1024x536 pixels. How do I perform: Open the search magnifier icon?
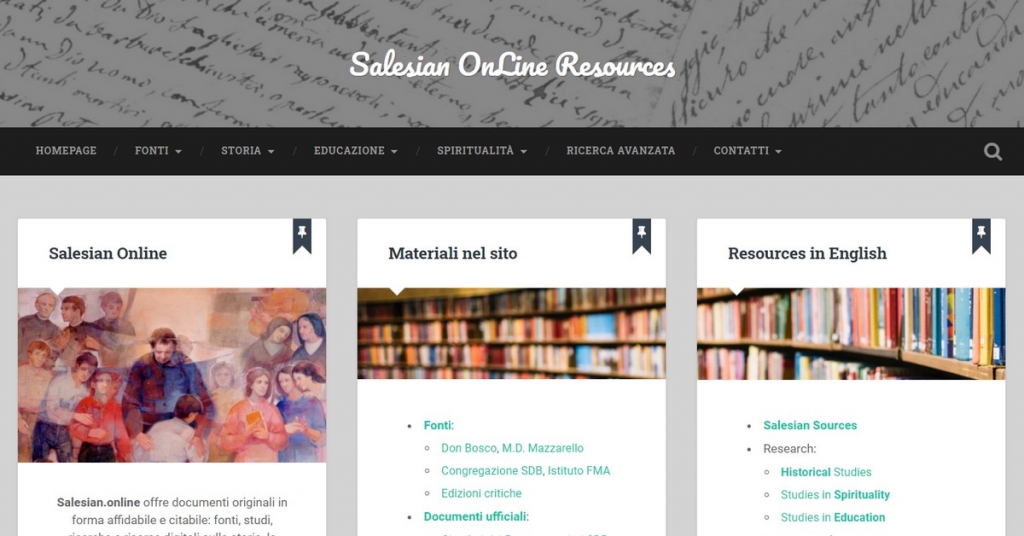(x=993, y=151)
